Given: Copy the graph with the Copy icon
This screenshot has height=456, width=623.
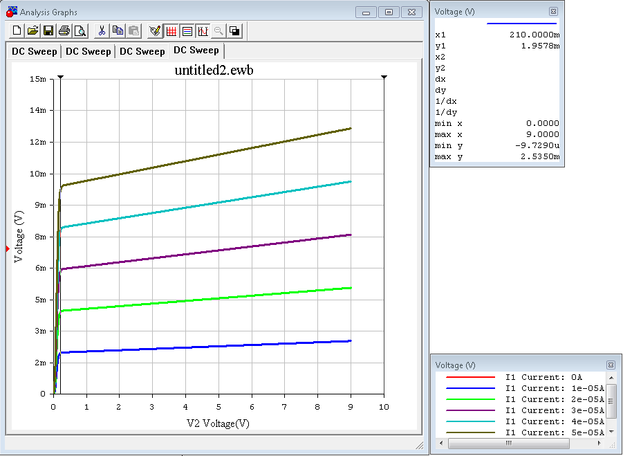Looking at the screenshot, I should point(116,31).
